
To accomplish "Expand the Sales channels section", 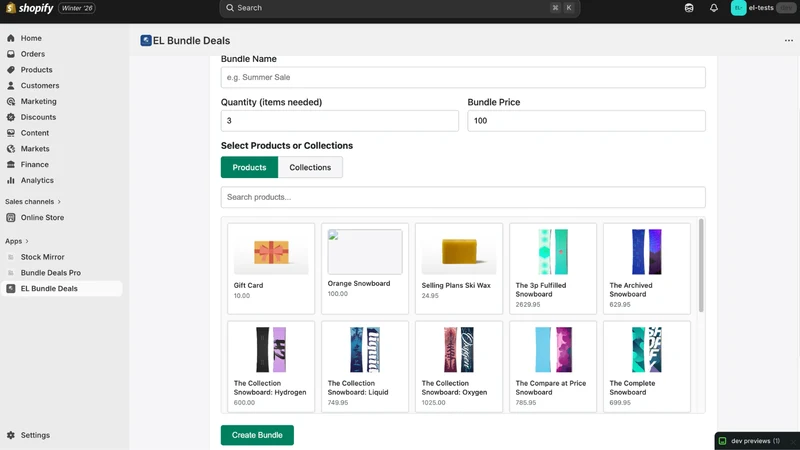I will click(x=33, y=202).
